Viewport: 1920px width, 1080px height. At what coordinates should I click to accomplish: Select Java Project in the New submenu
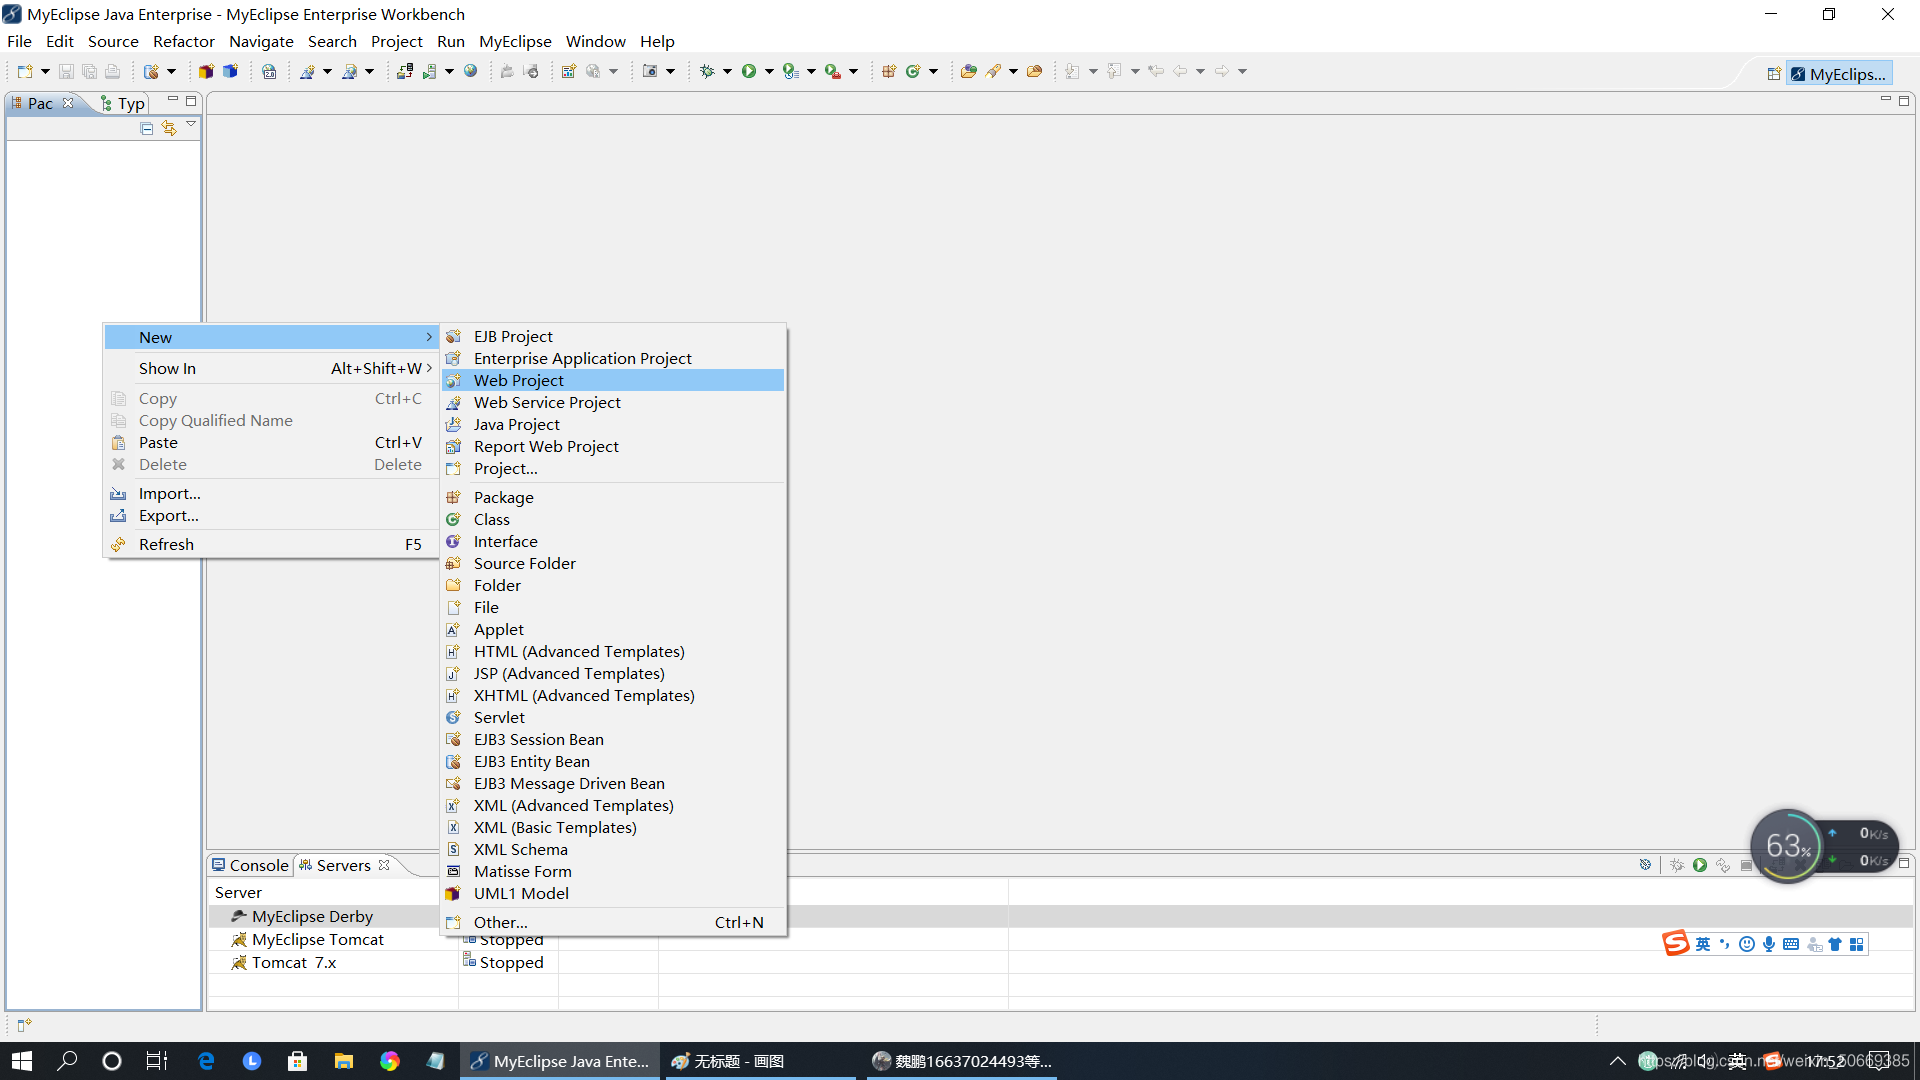coord(613,424)
